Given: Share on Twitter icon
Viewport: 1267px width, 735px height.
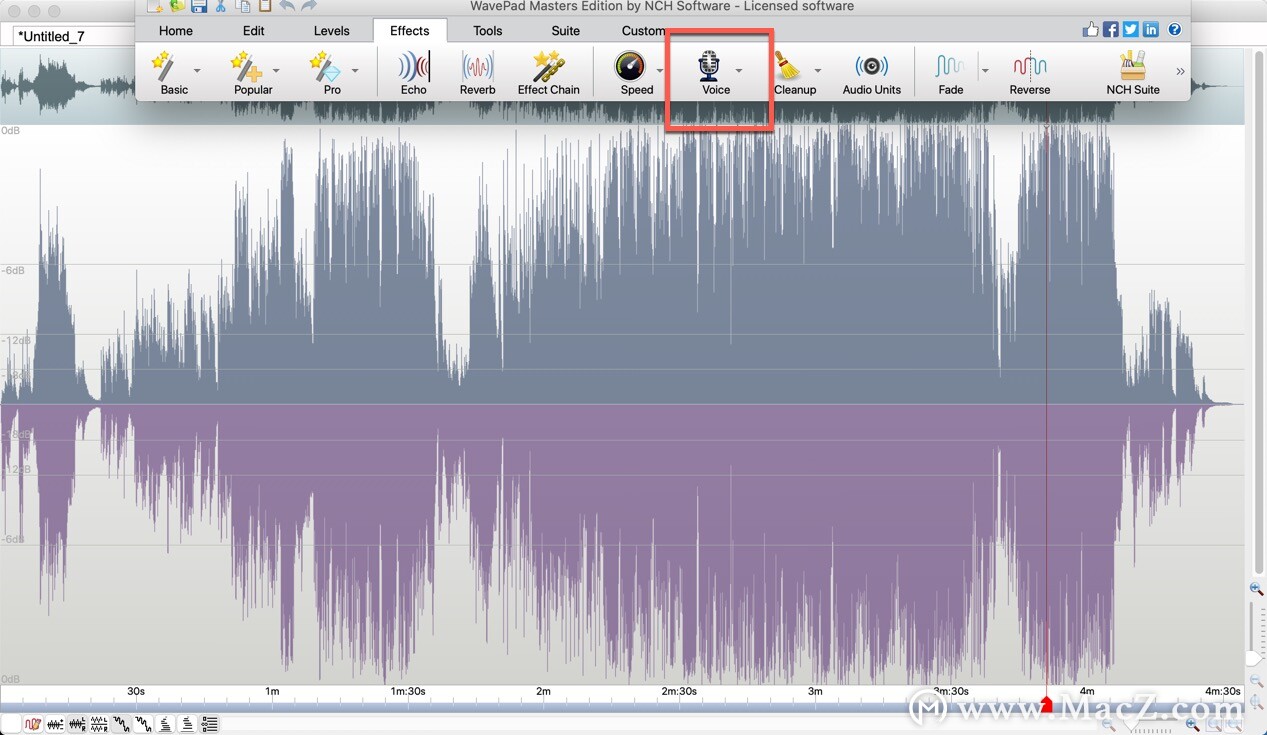Looking at the screenshot, I should tap(1131, 30).
